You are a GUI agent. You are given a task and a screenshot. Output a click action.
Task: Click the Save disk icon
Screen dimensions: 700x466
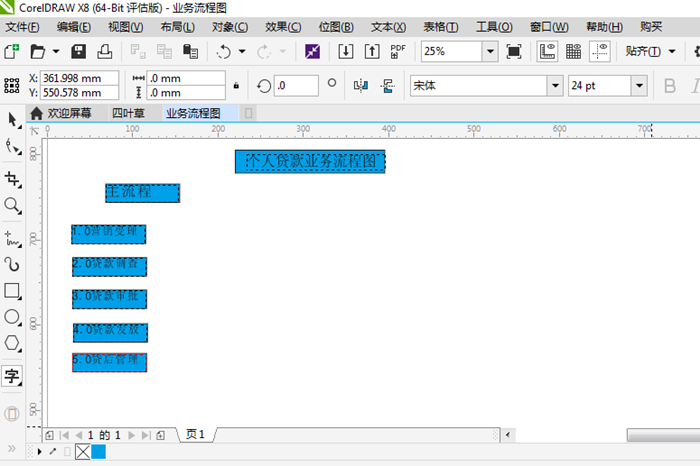pyautogui.click(x=78, y=51)
